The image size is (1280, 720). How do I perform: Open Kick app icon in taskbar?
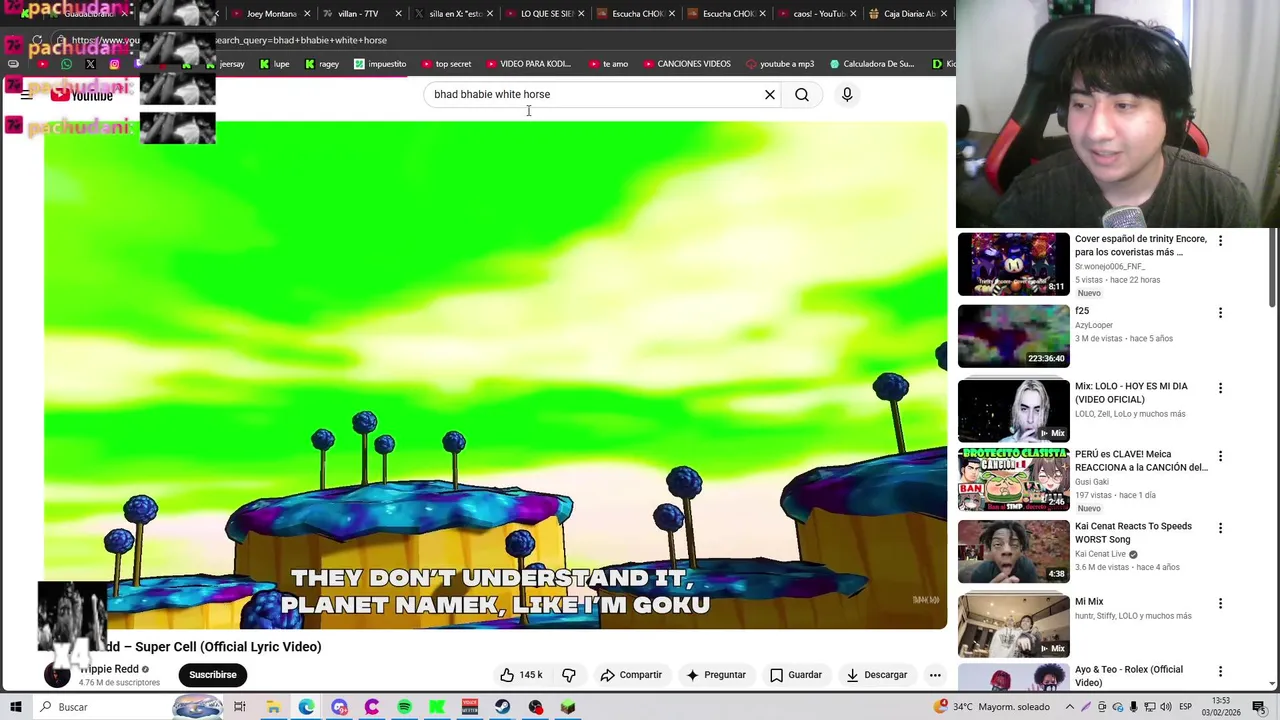pyautogui.click(x=437, y=707)
